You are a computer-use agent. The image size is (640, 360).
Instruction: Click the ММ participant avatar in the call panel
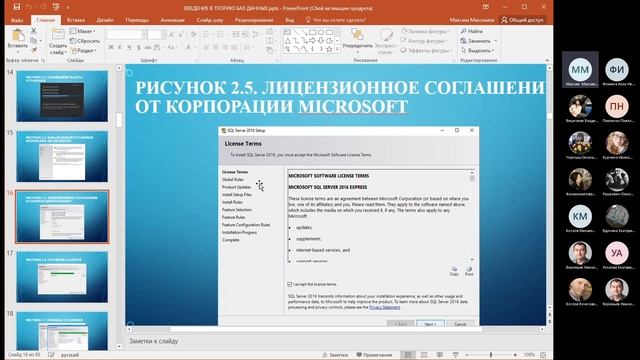pyautogui.click(x=580, y=70)
